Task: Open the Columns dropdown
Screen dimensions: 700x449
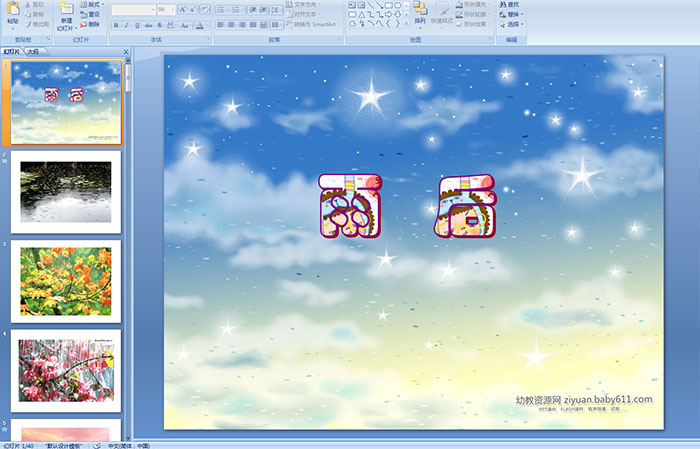Action: pos(276,25)
